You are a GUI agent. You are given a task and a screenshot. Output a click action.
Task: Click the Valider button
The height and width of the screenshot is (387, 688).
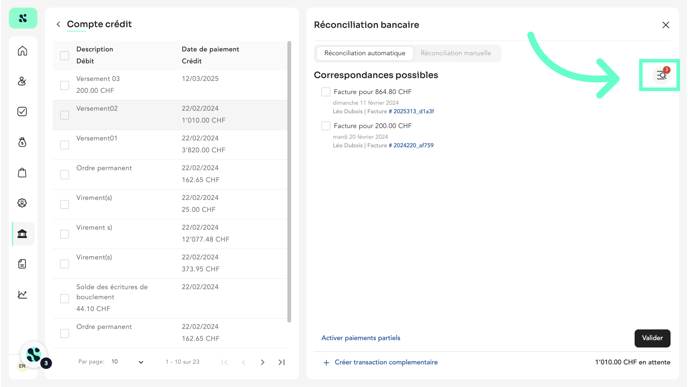pos(652,338)
